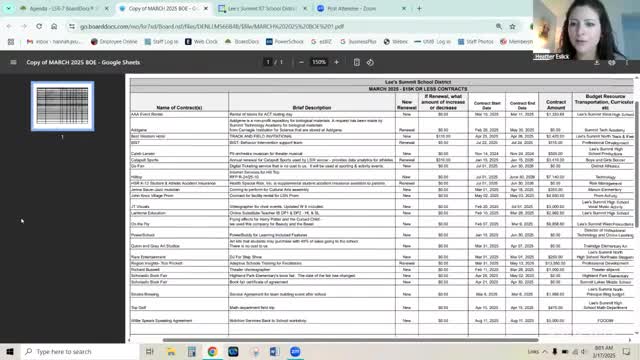
Task: Click the 150% zoom level field
Action: coord(319,62)
